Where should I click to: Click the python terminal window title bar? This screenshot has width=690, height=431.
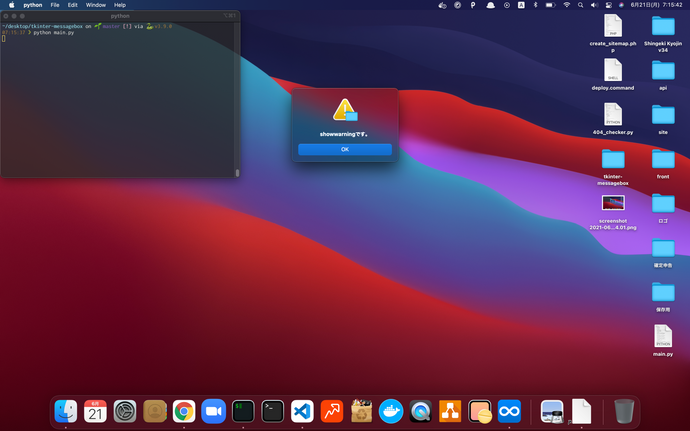tap(120, 15)
